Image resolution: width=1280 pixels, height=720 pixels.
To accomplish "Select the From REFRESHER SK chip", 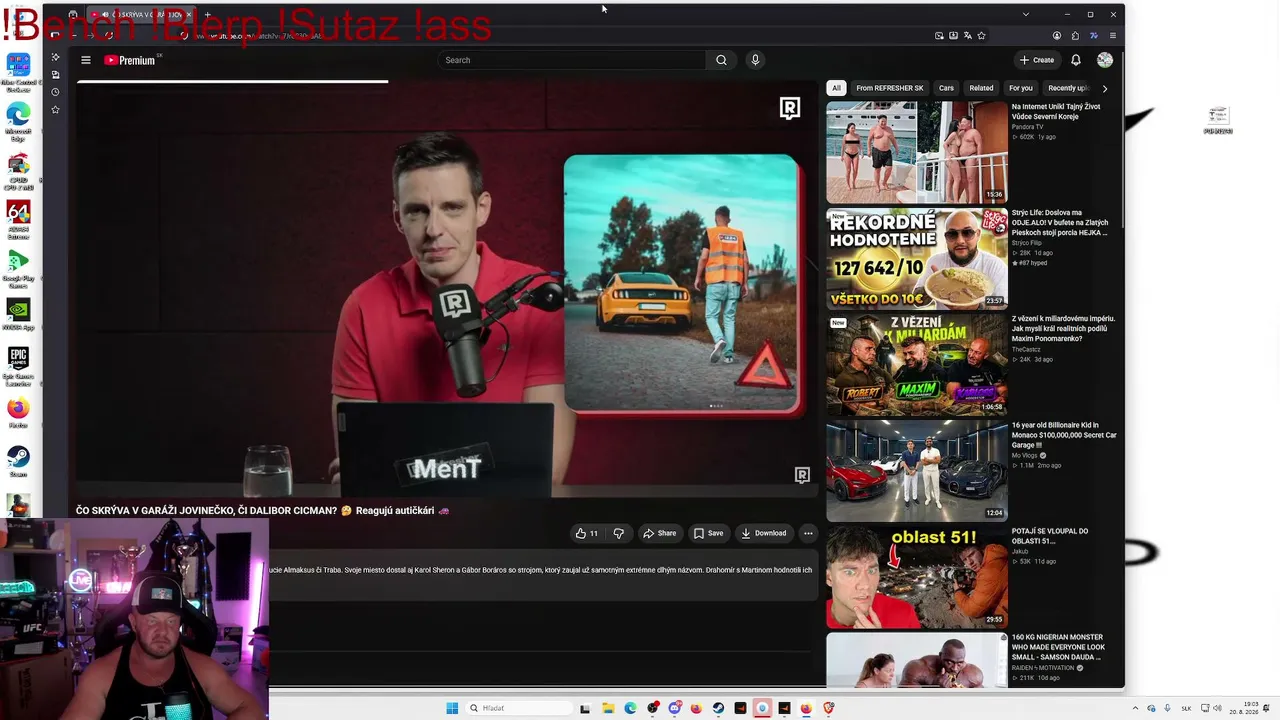I will pyautogui.click(x=890, y=88).
